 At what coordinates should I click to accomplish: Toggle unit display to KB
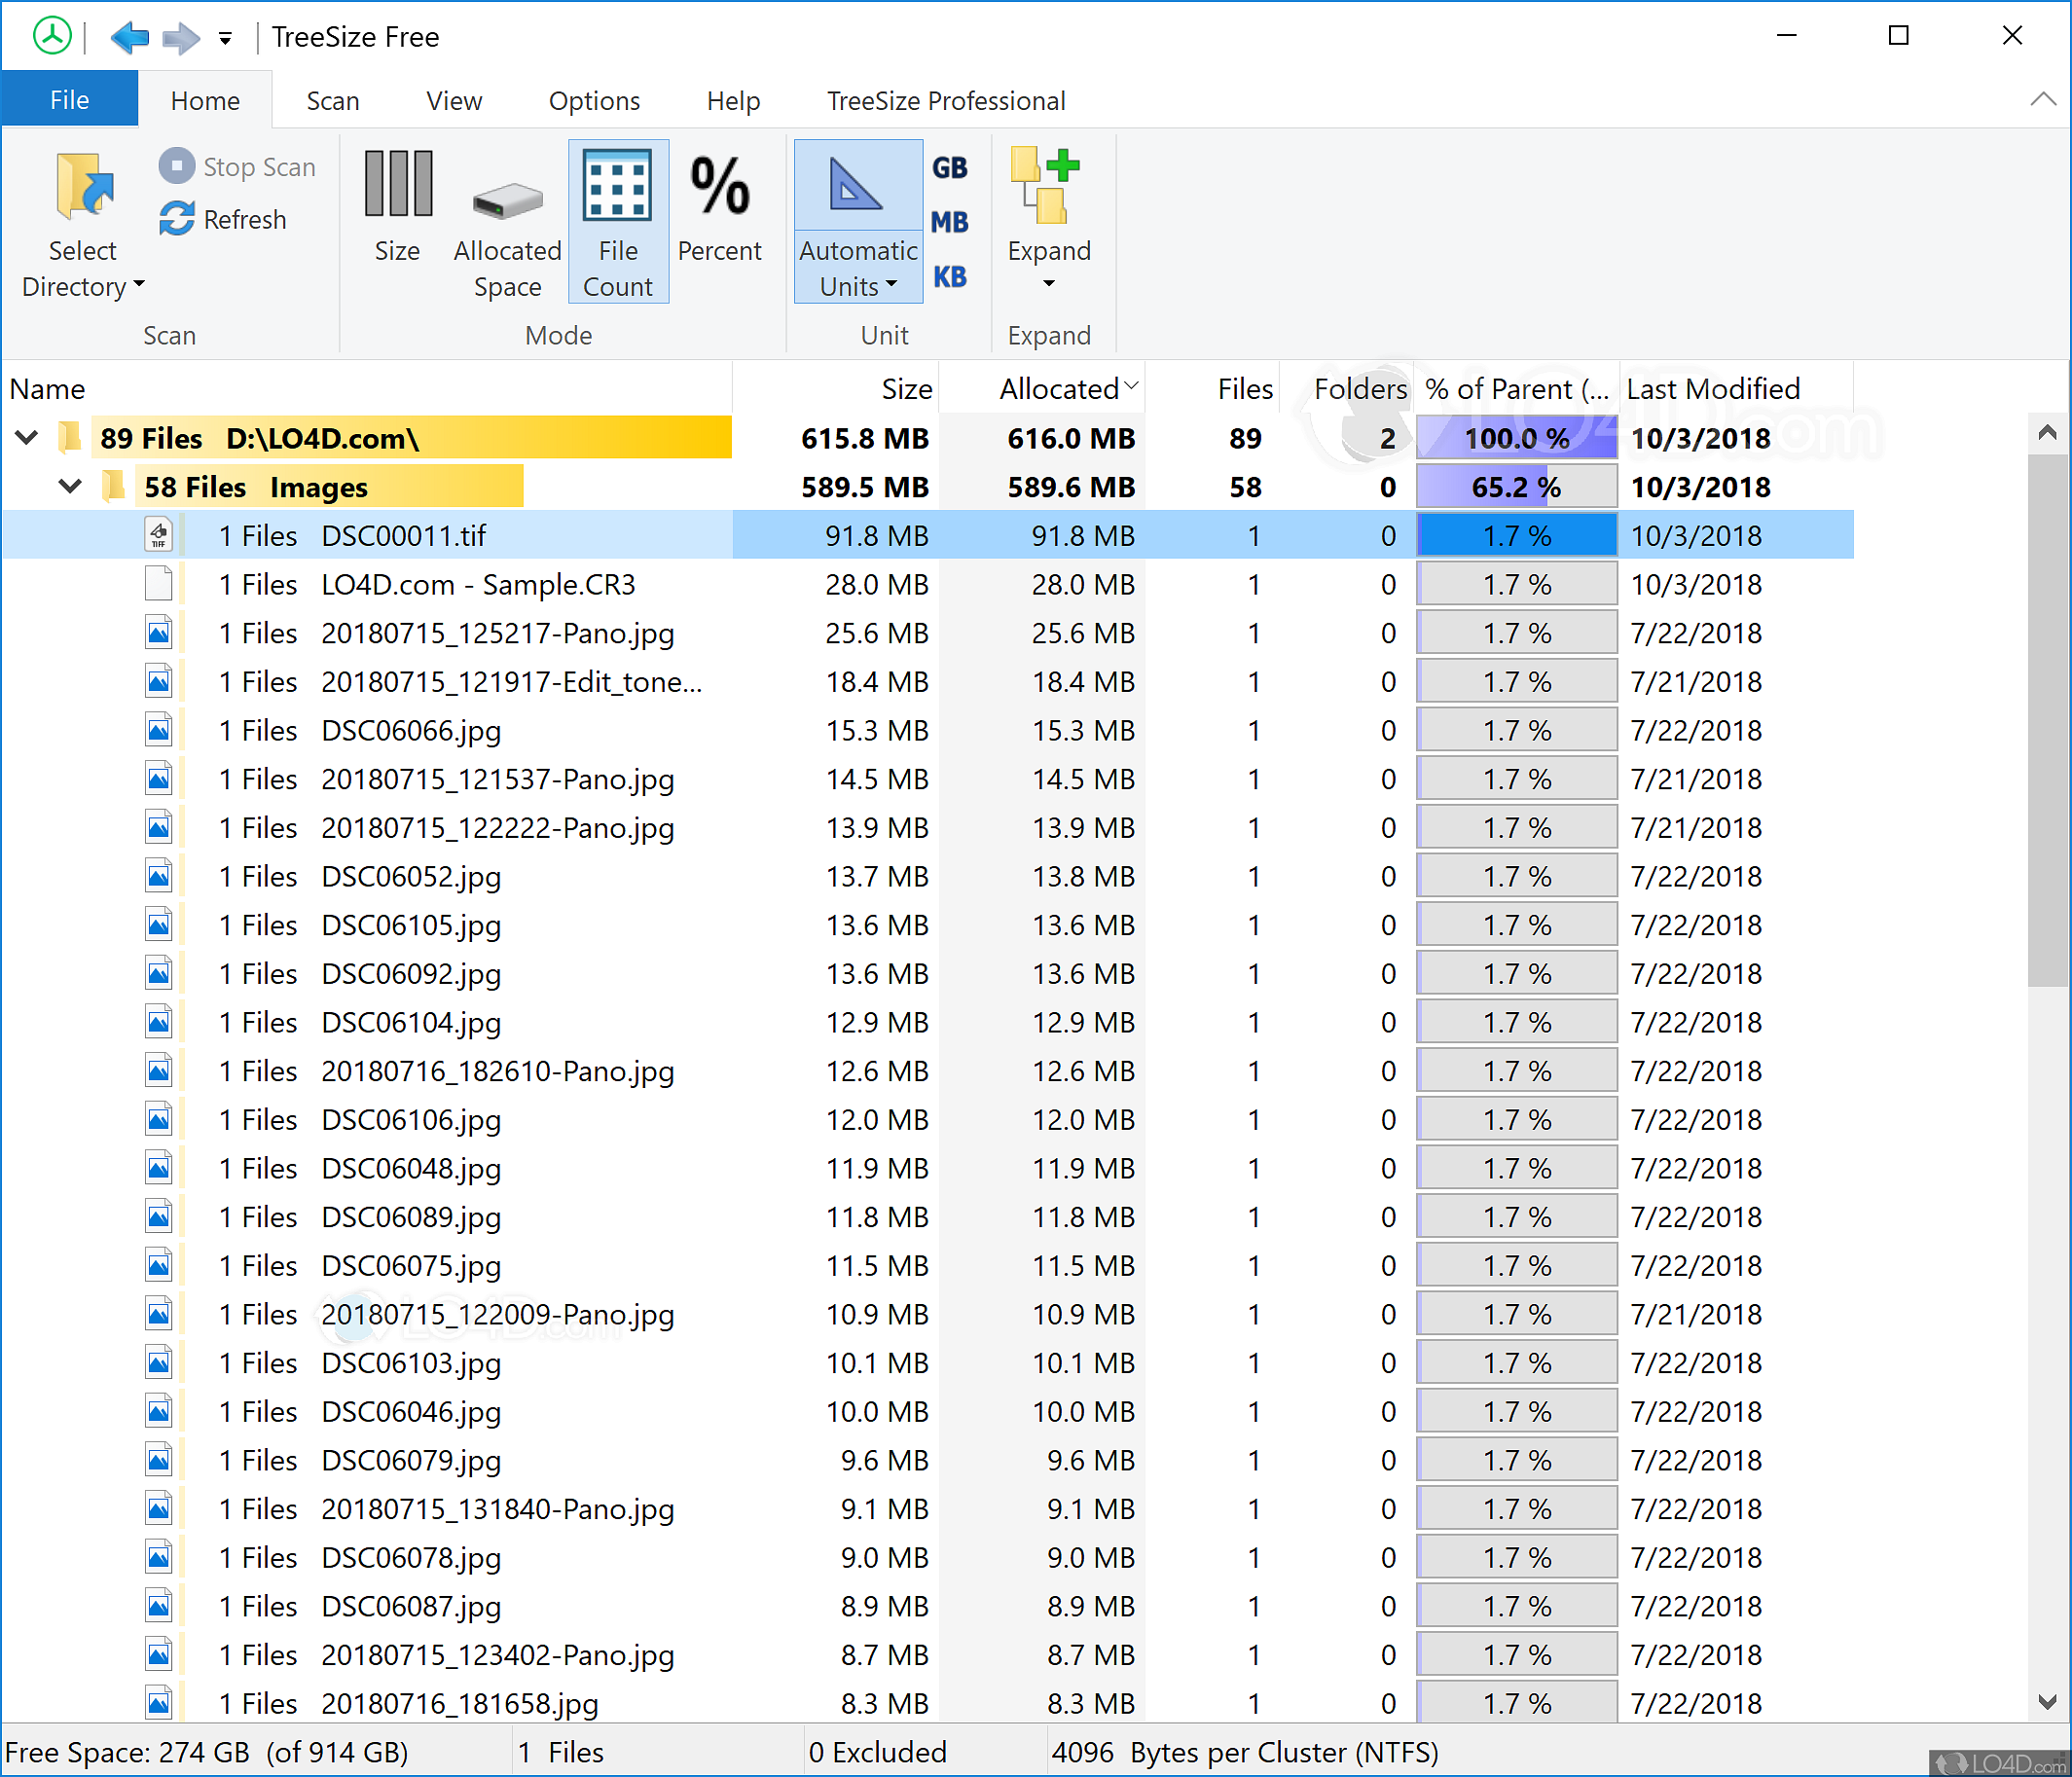click(x=949, y=276)
